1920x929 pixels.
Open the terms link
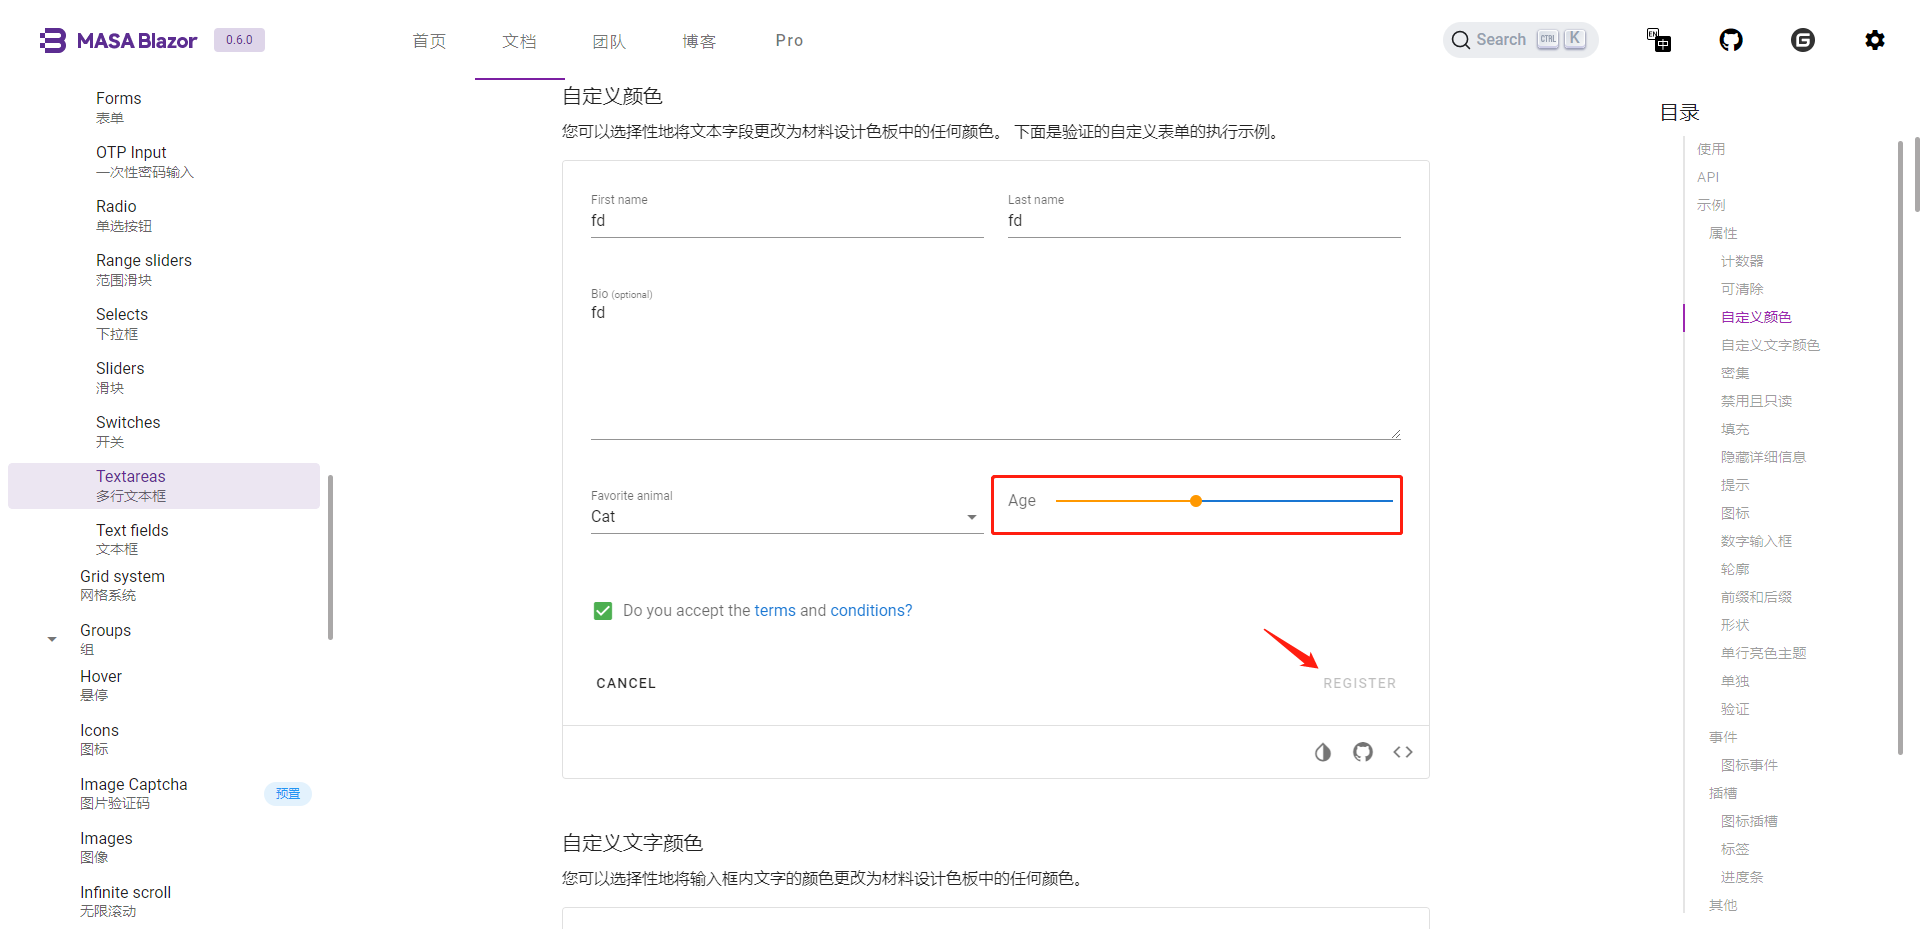coord(775,610)
